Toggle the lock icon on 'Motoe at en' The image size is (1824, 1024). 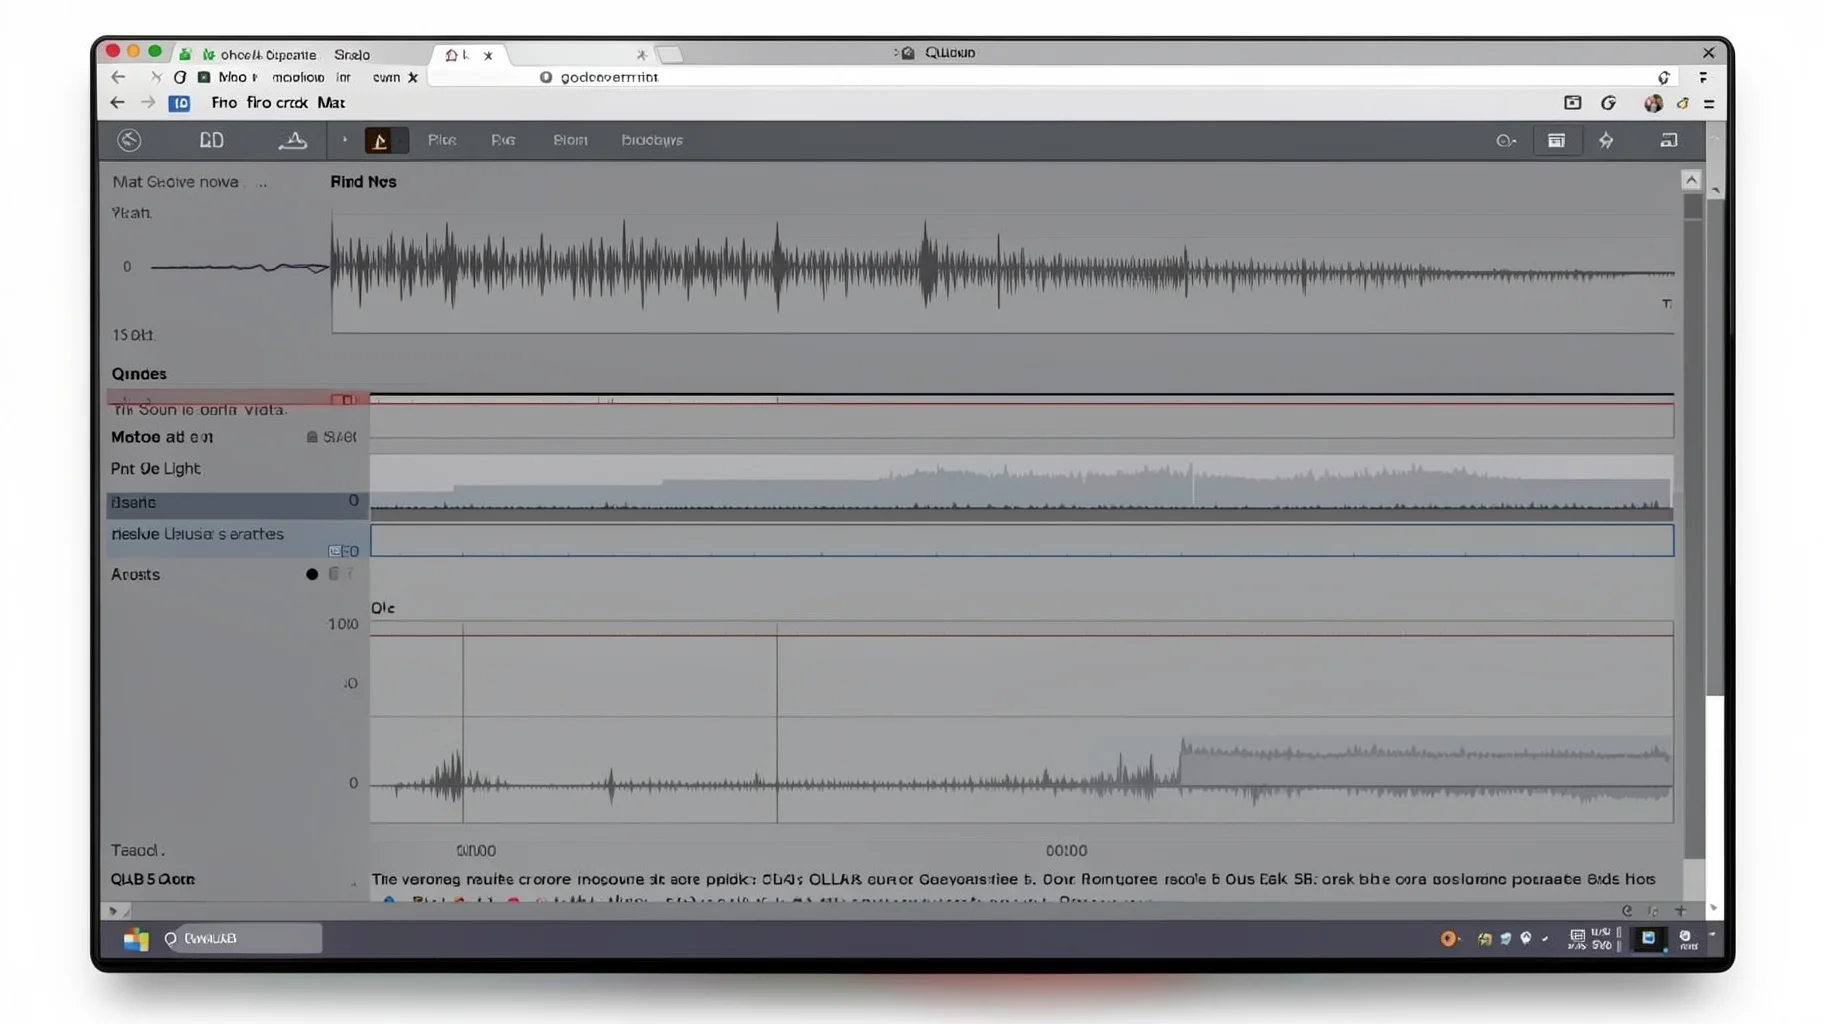312,437
